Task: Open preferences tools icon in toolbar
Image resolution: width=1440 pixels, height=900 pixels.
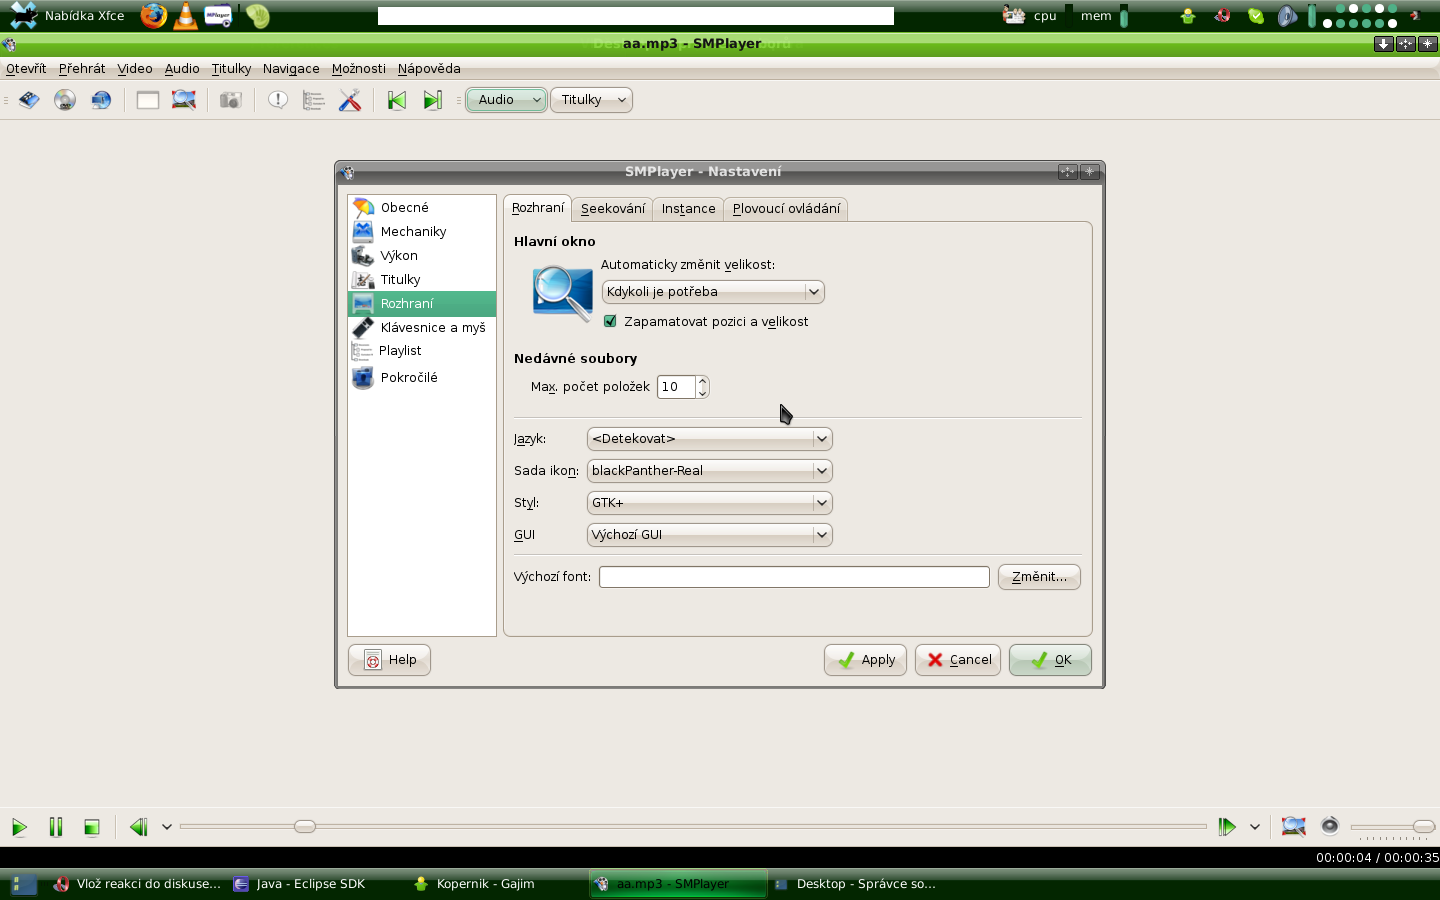Action: pos(350,100)
